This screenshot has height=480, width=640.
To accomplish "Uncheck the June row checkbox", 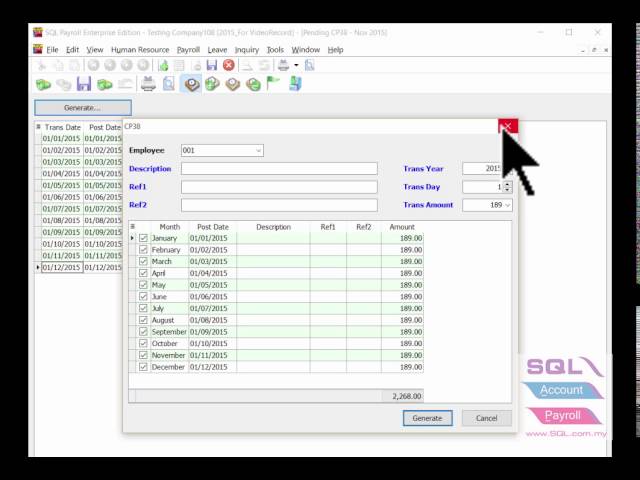I will [x=143, y=296].
